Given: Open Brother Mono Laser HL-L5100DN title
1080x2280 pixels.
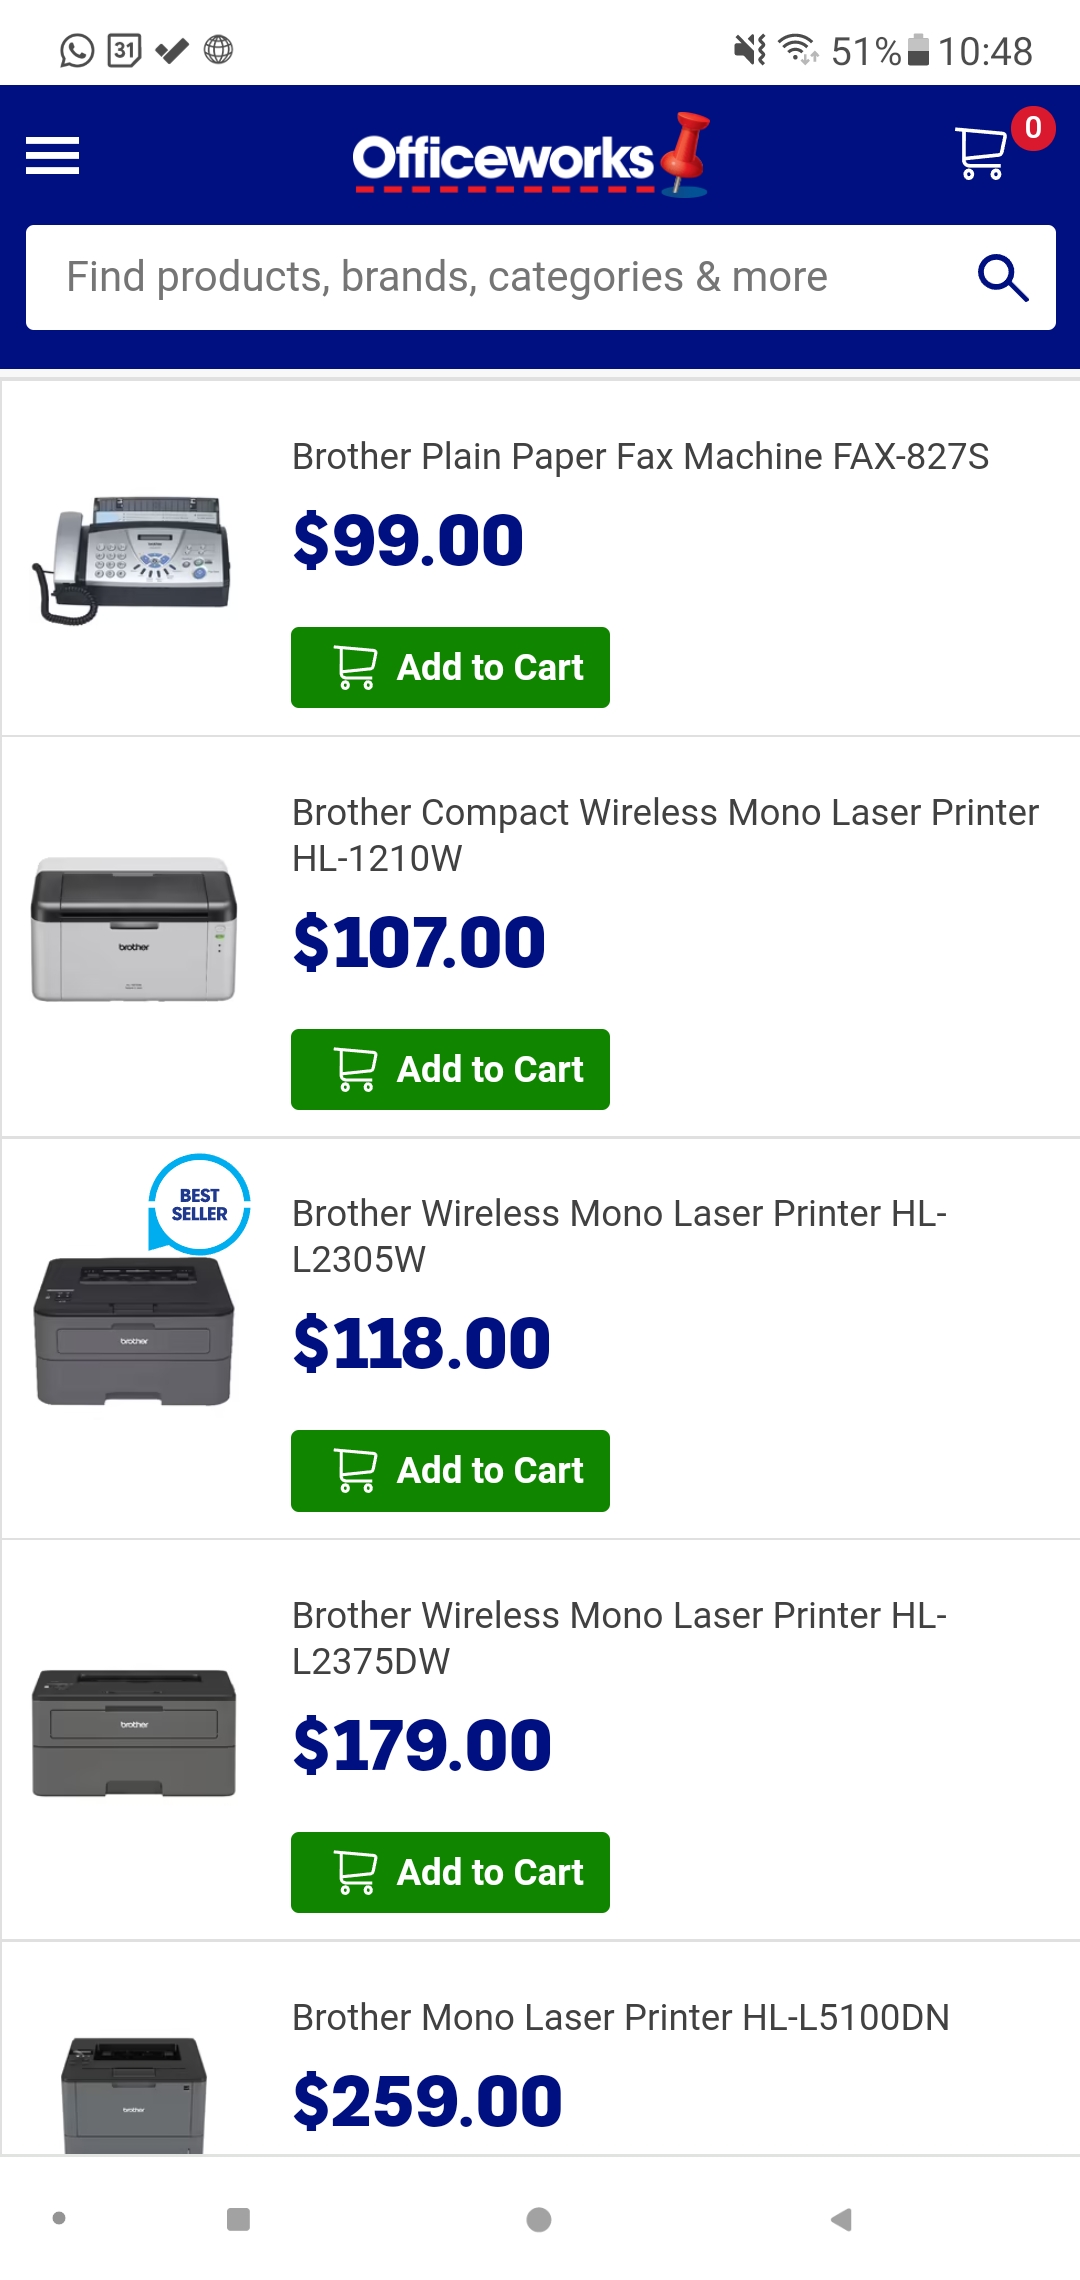Looking at the screenshot, I should click(x=620, y=2018).
